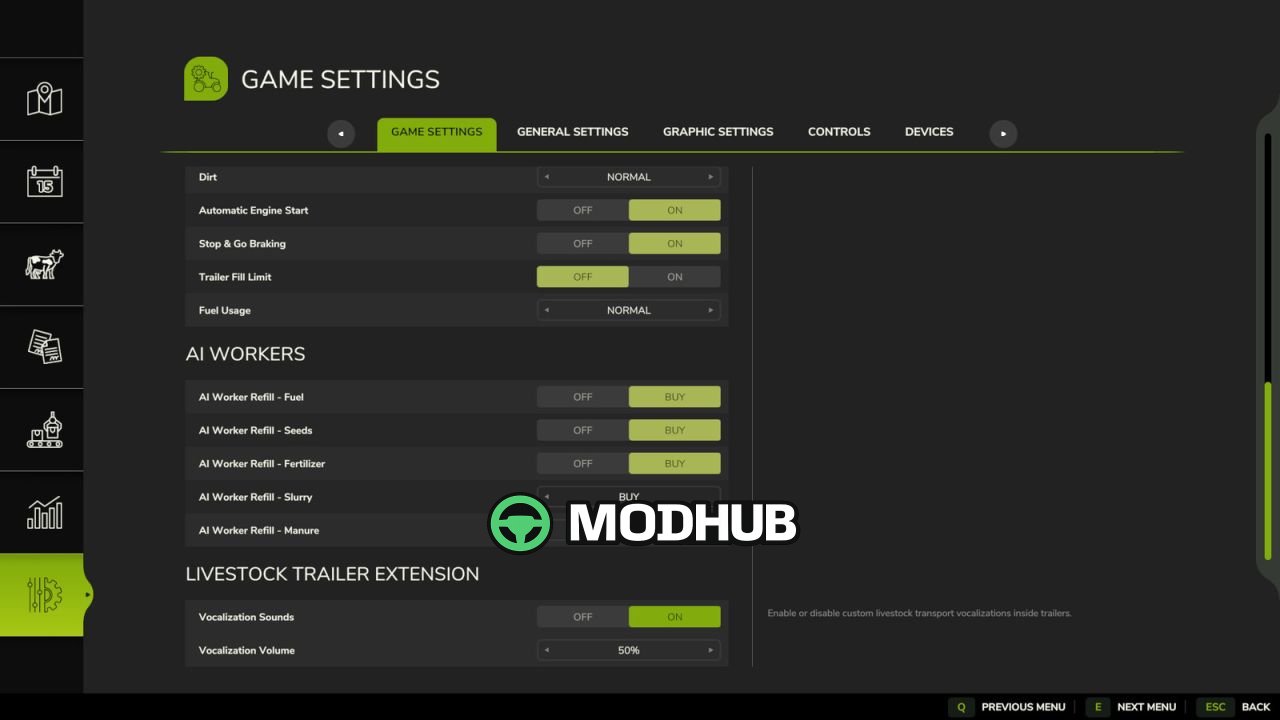Click the AI Worker Refill Slurry BUY selector

(629, 496)
